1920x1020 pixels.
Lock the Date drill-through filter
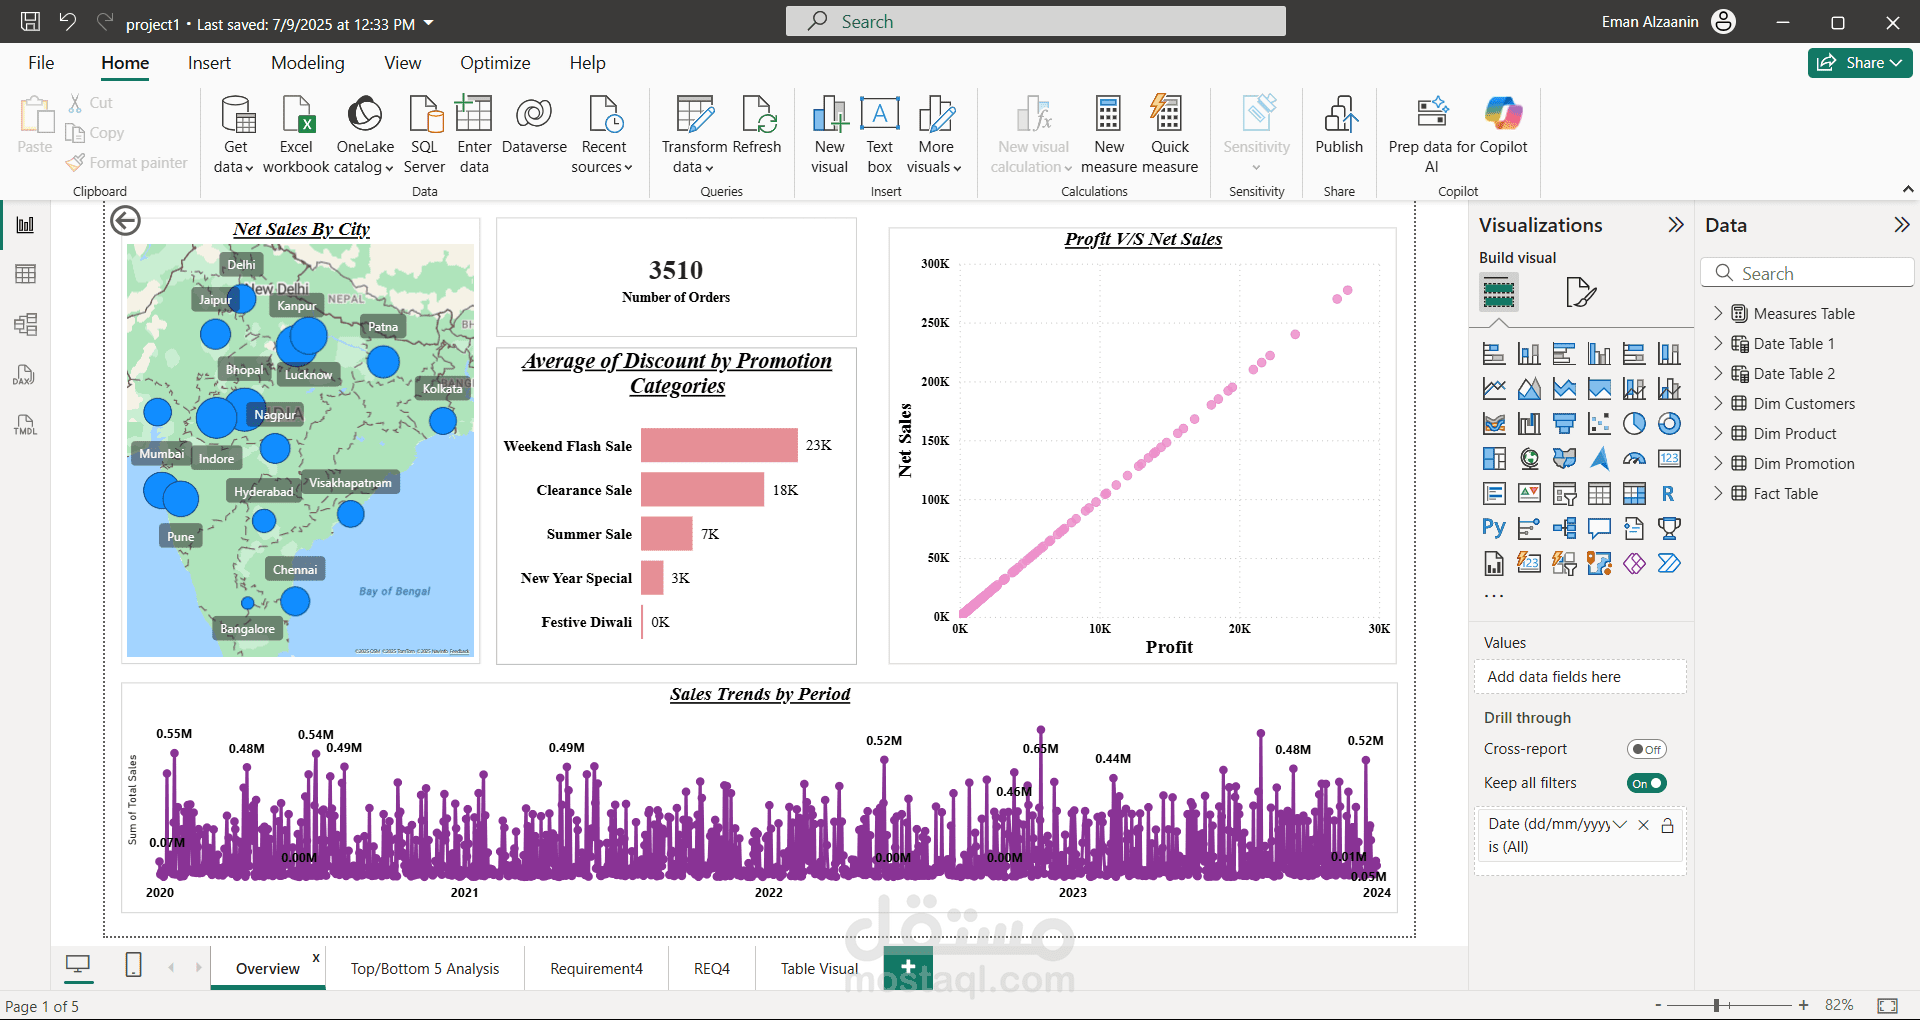pyautogui.click(x=1667, y=825)
